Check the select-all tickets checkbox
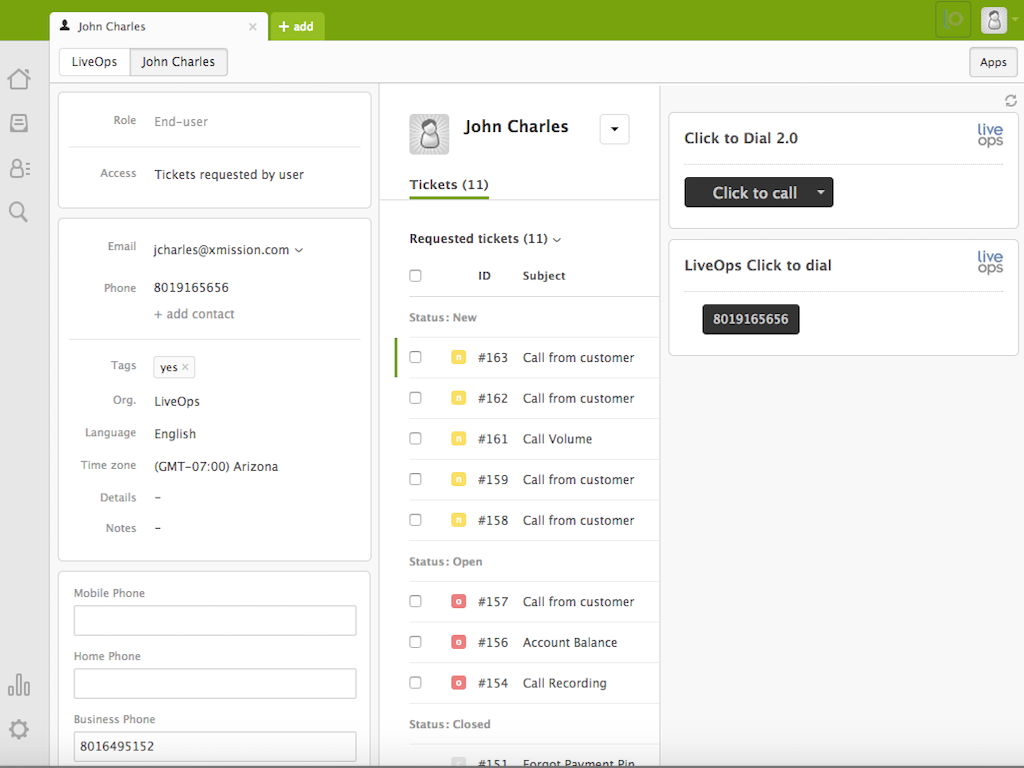1024x768 pixels. coord(415,275)
